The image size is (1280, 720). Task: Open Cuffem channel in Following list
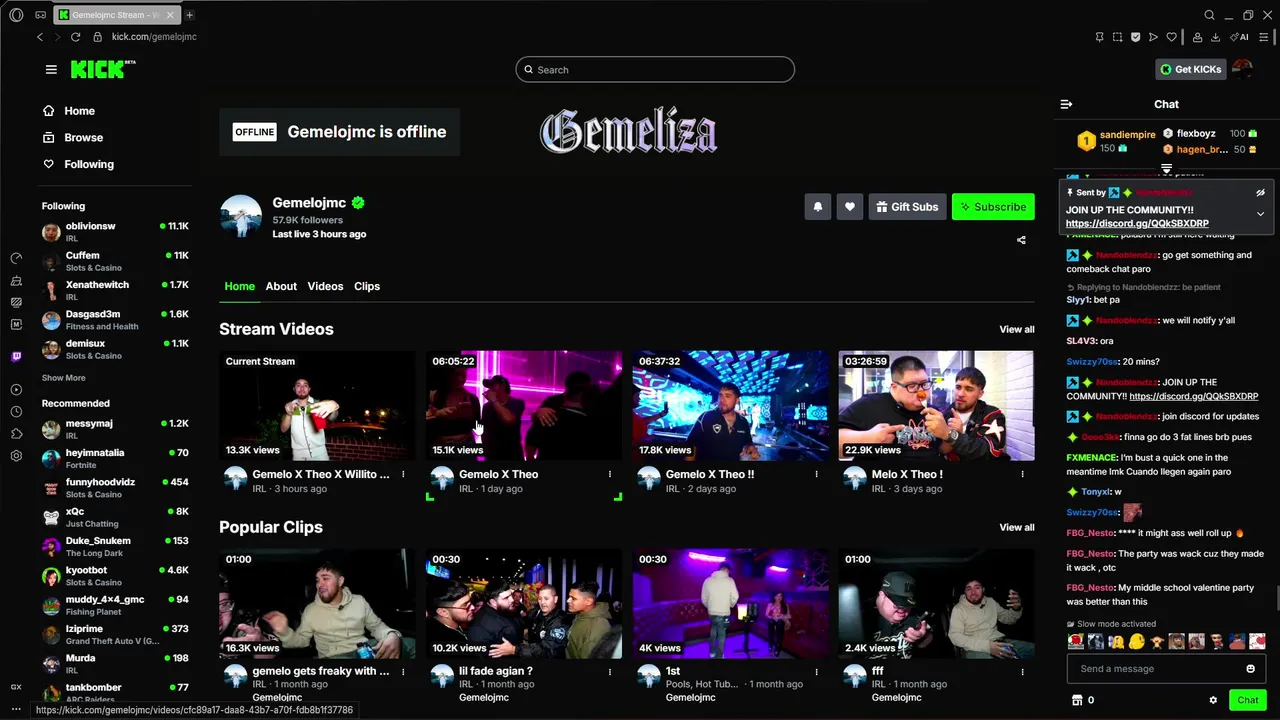(116, 261)
